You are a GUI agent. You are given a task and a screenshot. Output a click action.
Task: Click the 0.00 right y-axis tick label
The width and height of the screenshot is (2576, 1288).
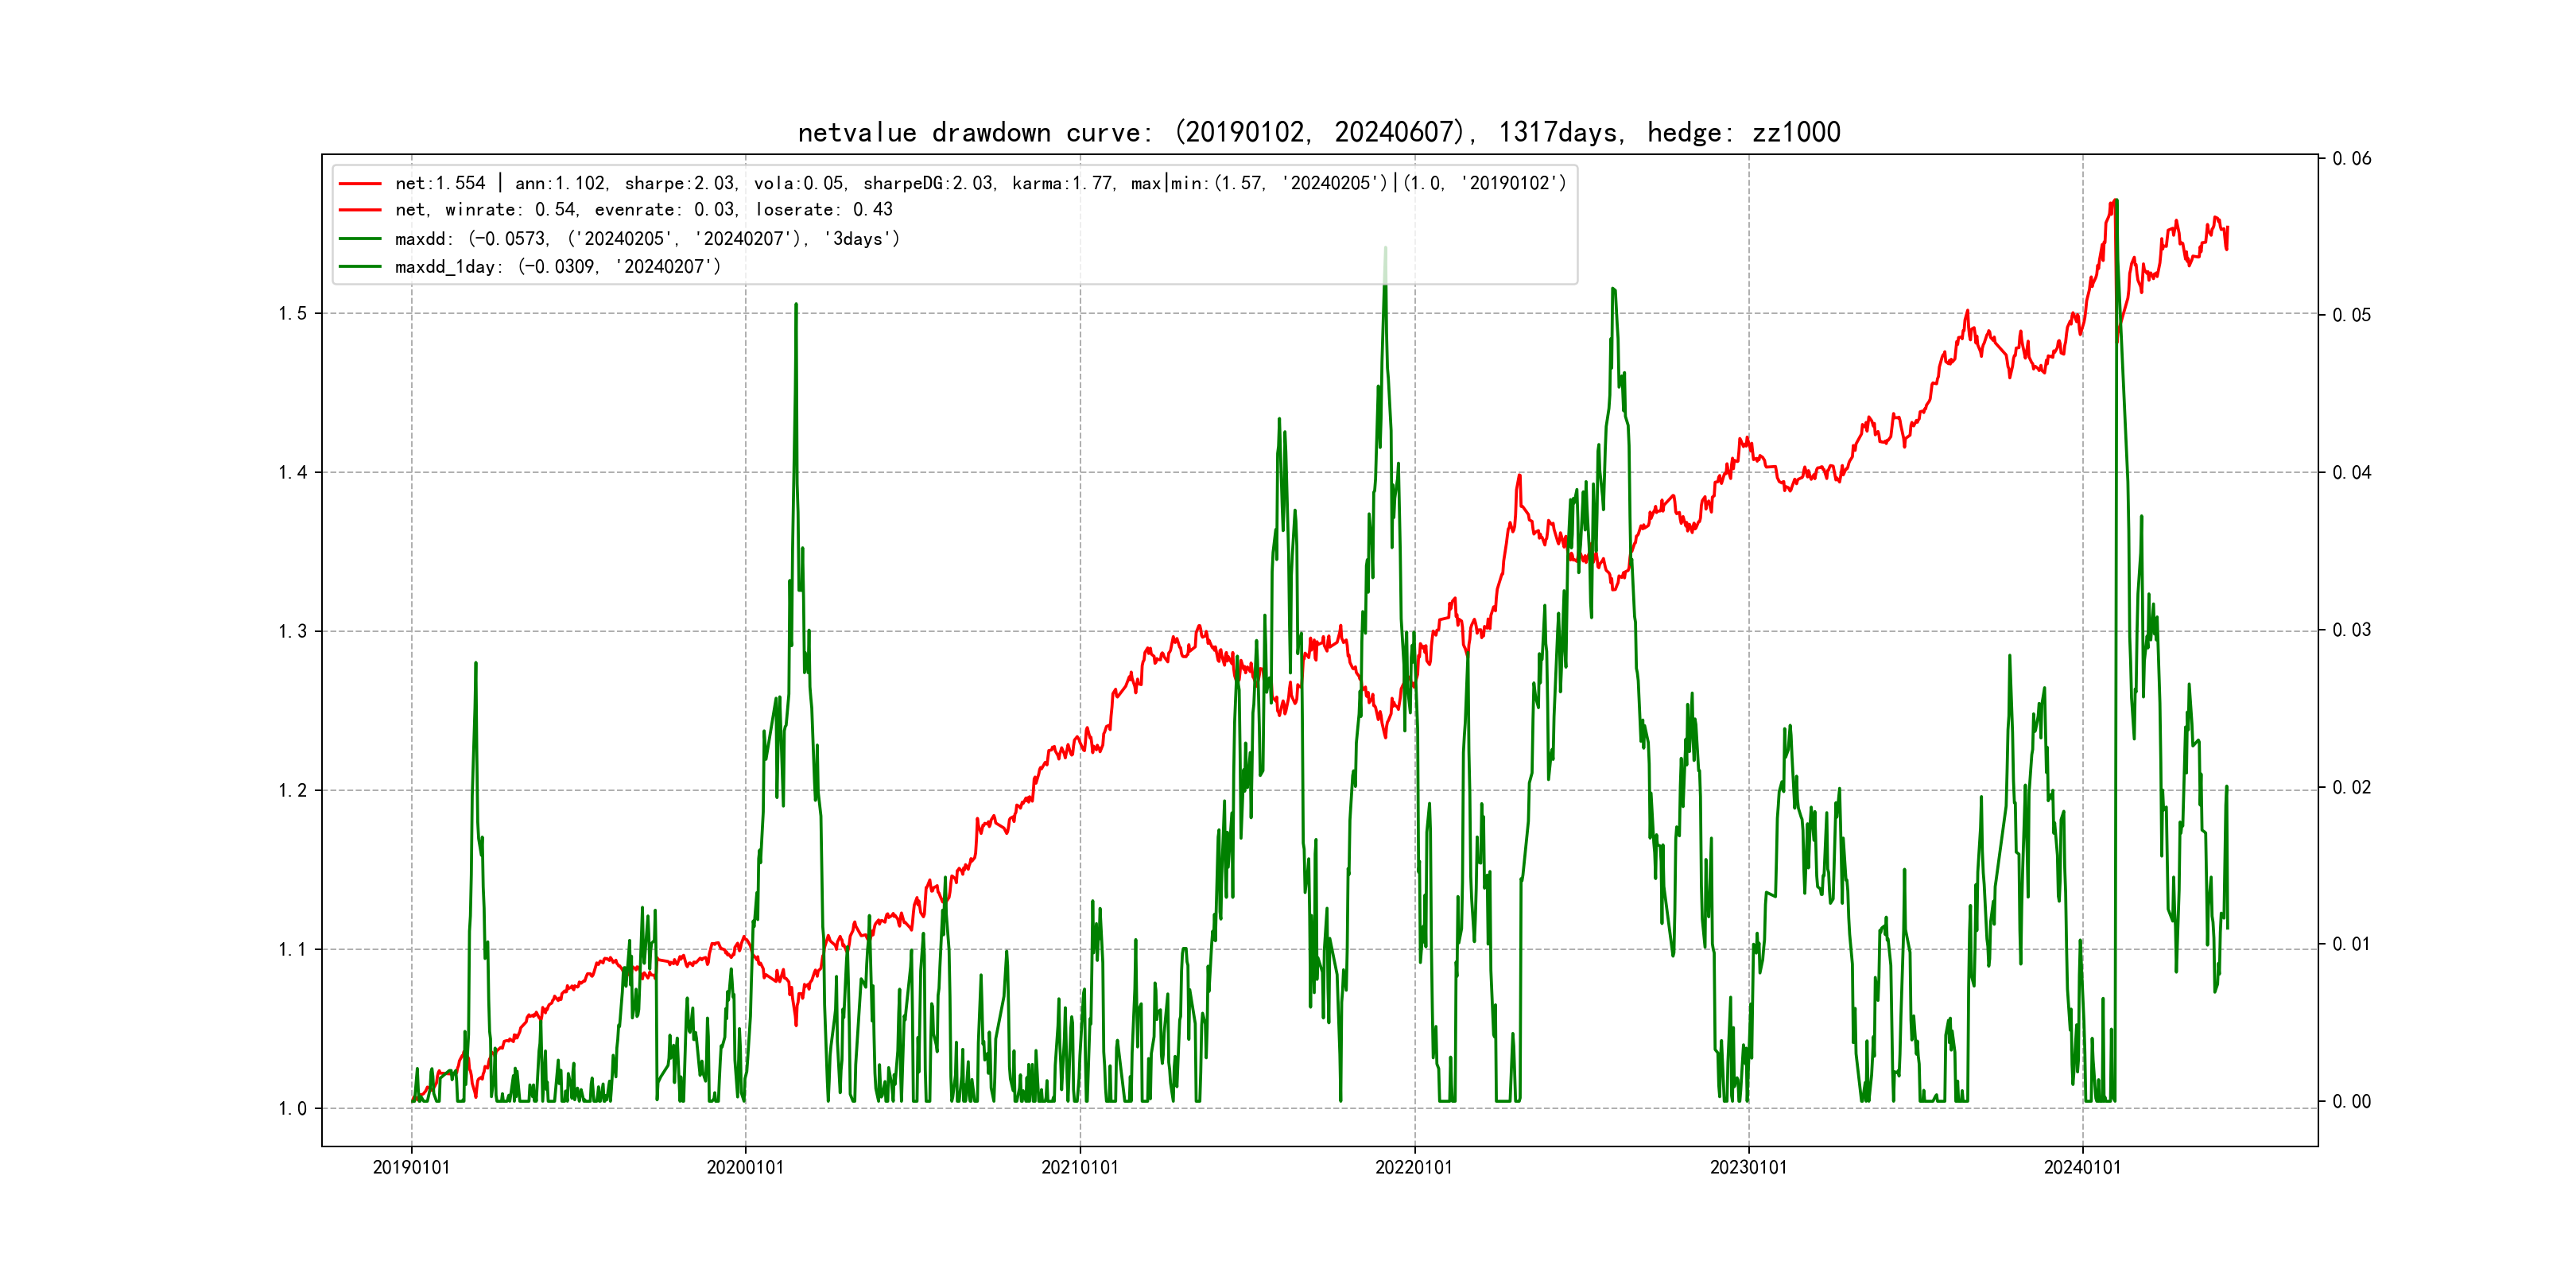[2351, 1102]
